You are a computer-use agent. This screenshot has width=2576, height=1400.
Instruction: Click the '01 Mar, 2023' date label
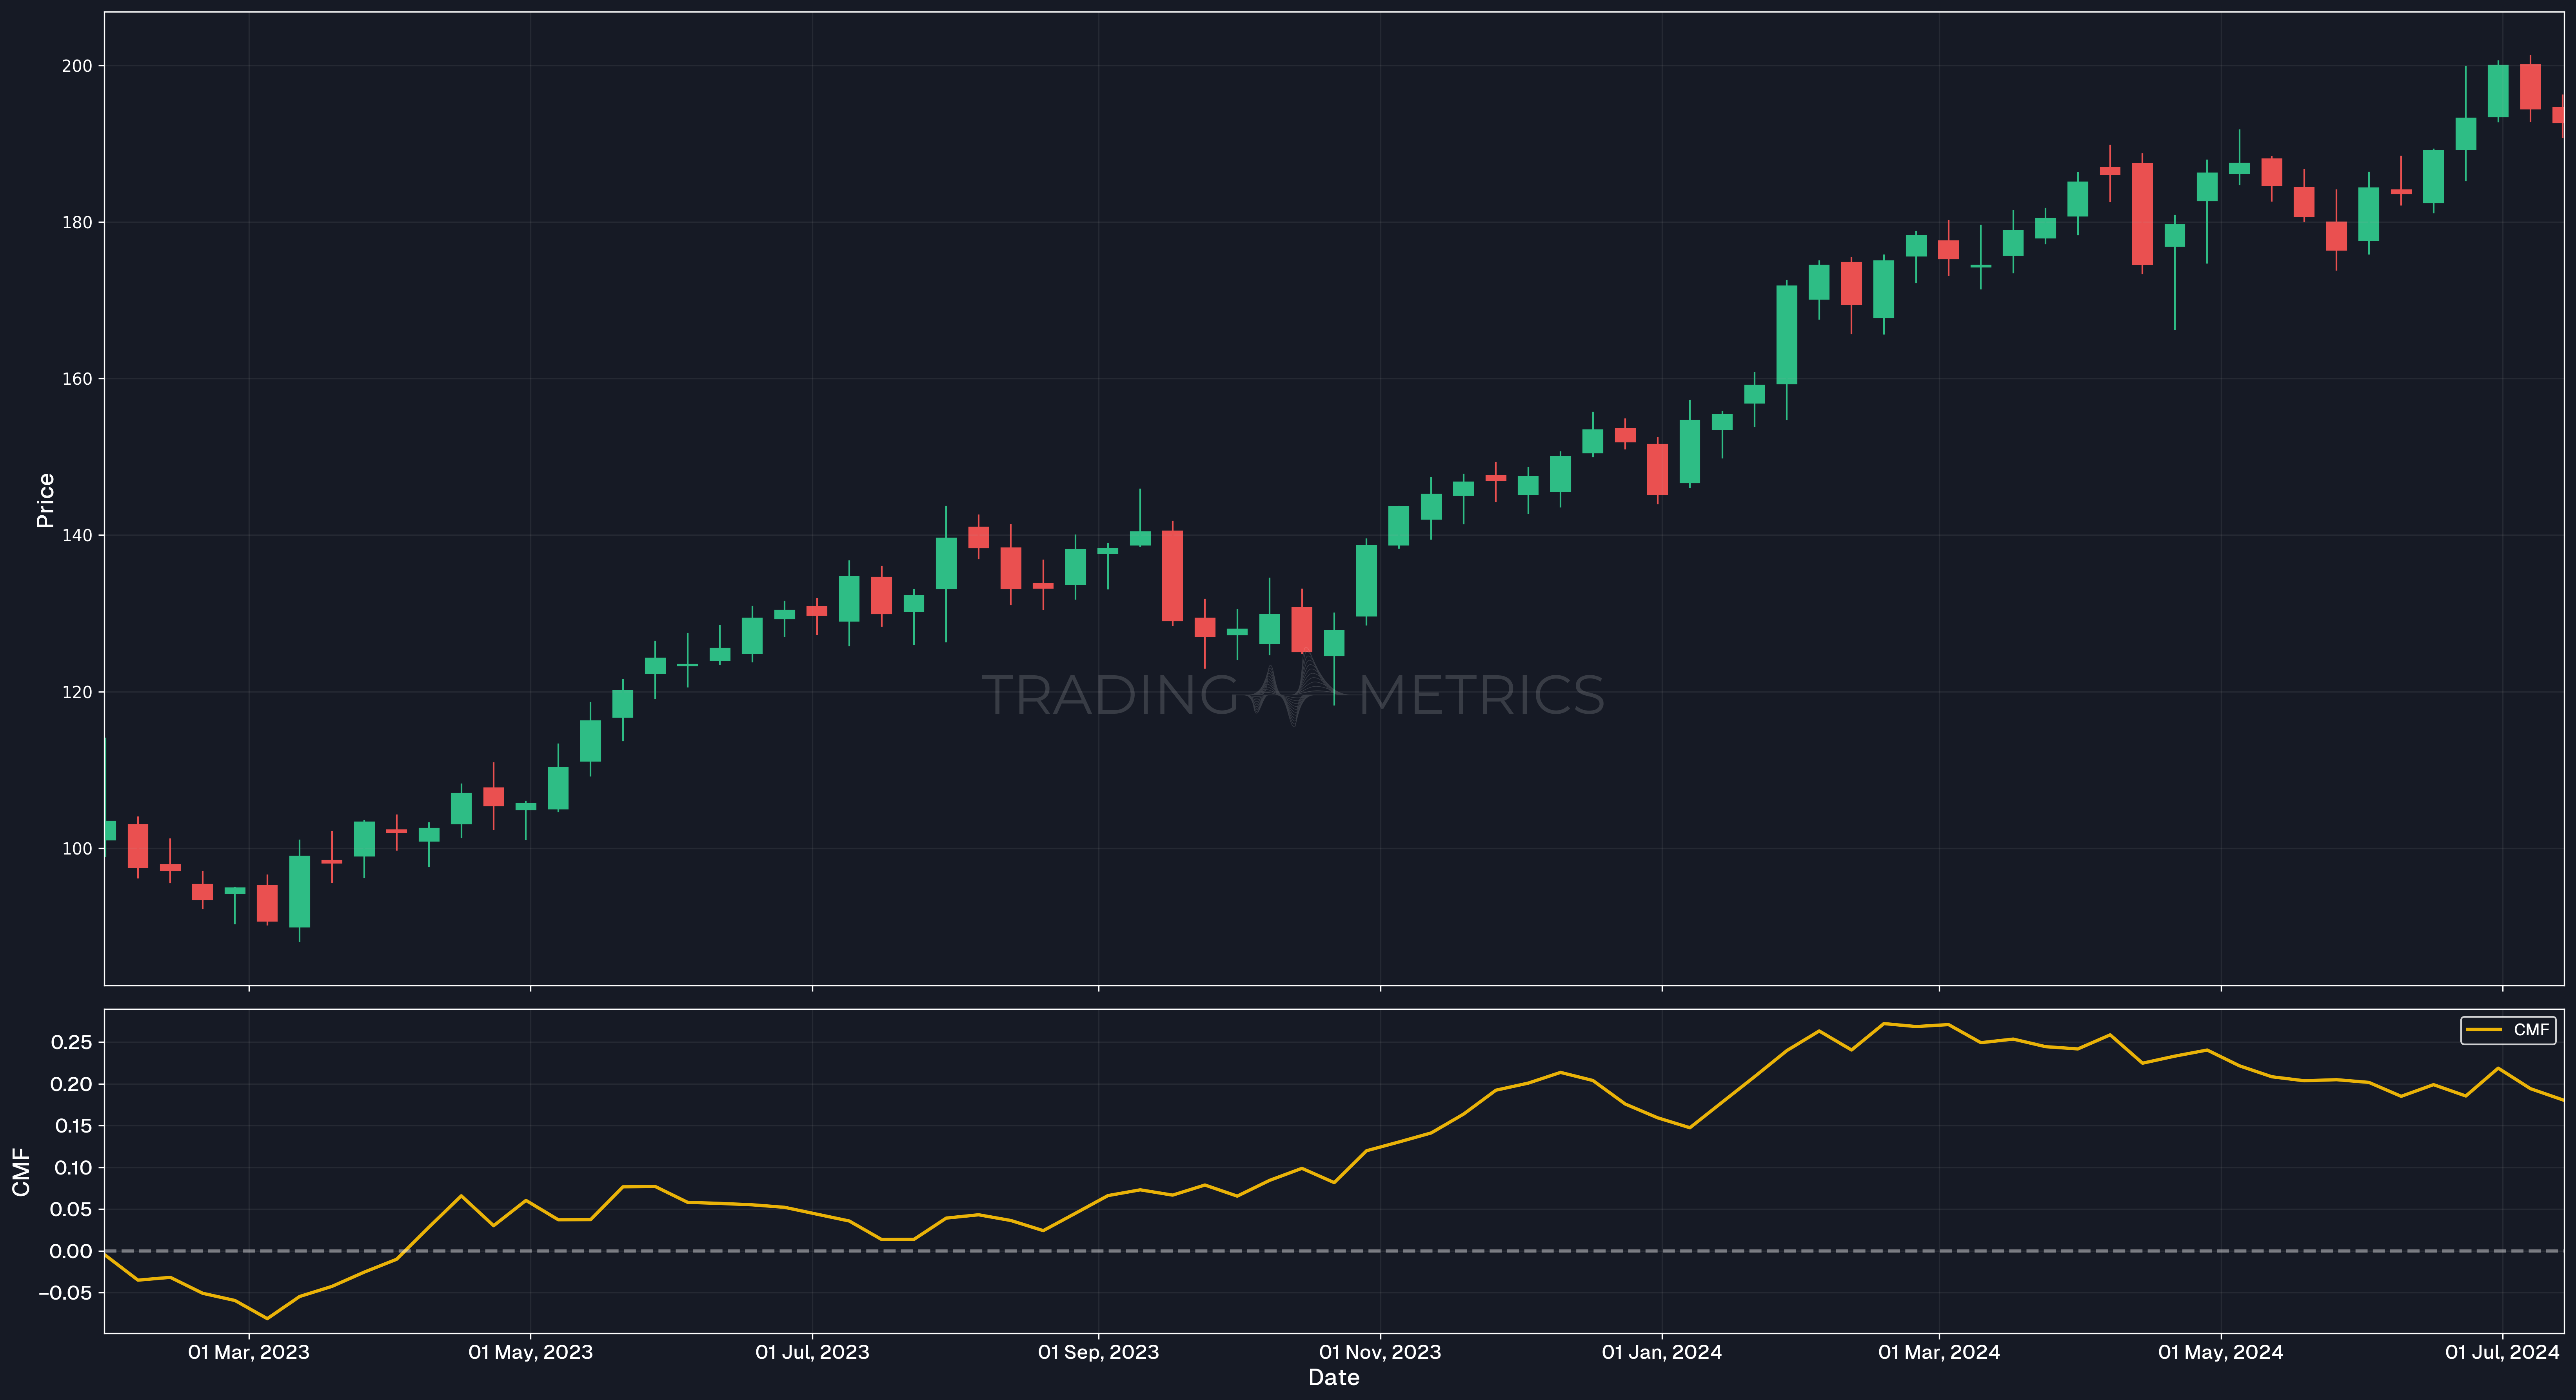coord(249,1352)
